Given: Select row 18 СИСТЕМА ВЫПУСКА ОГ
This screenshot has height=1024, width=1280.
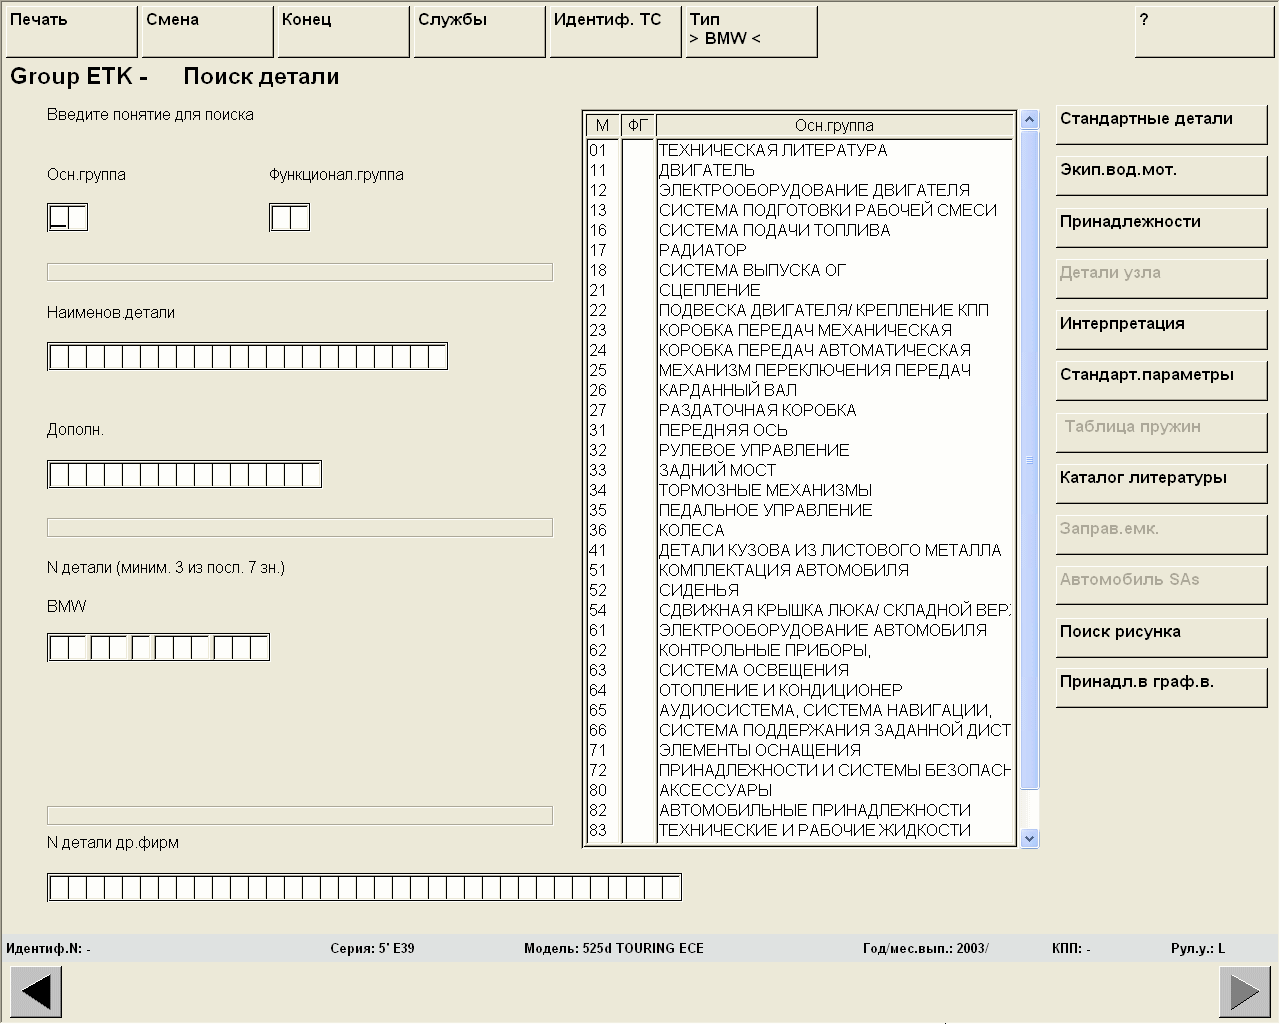Looking at the screenshot, I should tap(799, 270).
